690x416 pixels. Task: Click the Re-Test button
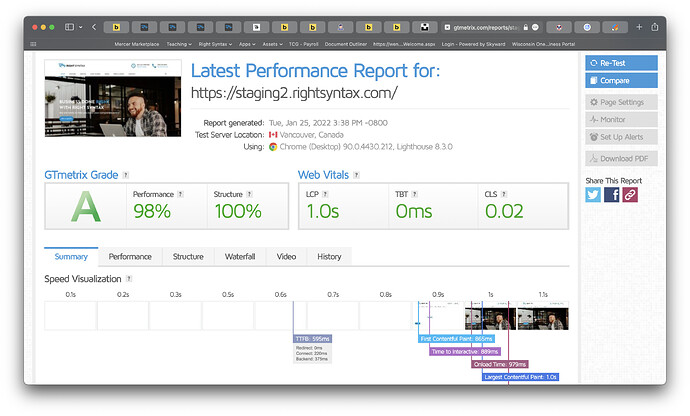click(x=621, y=63)
